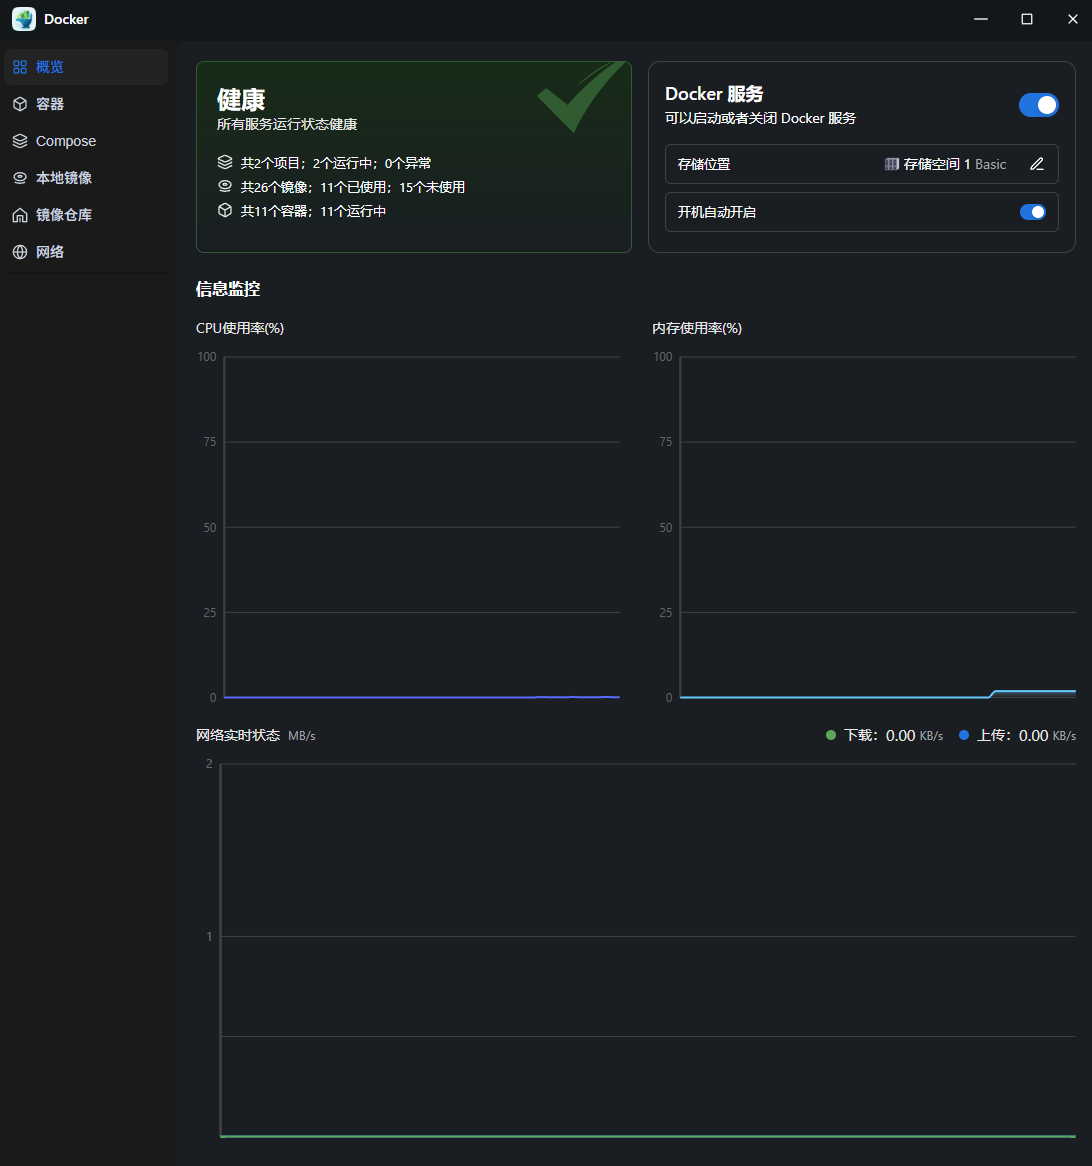Toggle the 下载 legend in network chart
1092x1166 pixels.
pyautogui.click(x=830, y=734)
